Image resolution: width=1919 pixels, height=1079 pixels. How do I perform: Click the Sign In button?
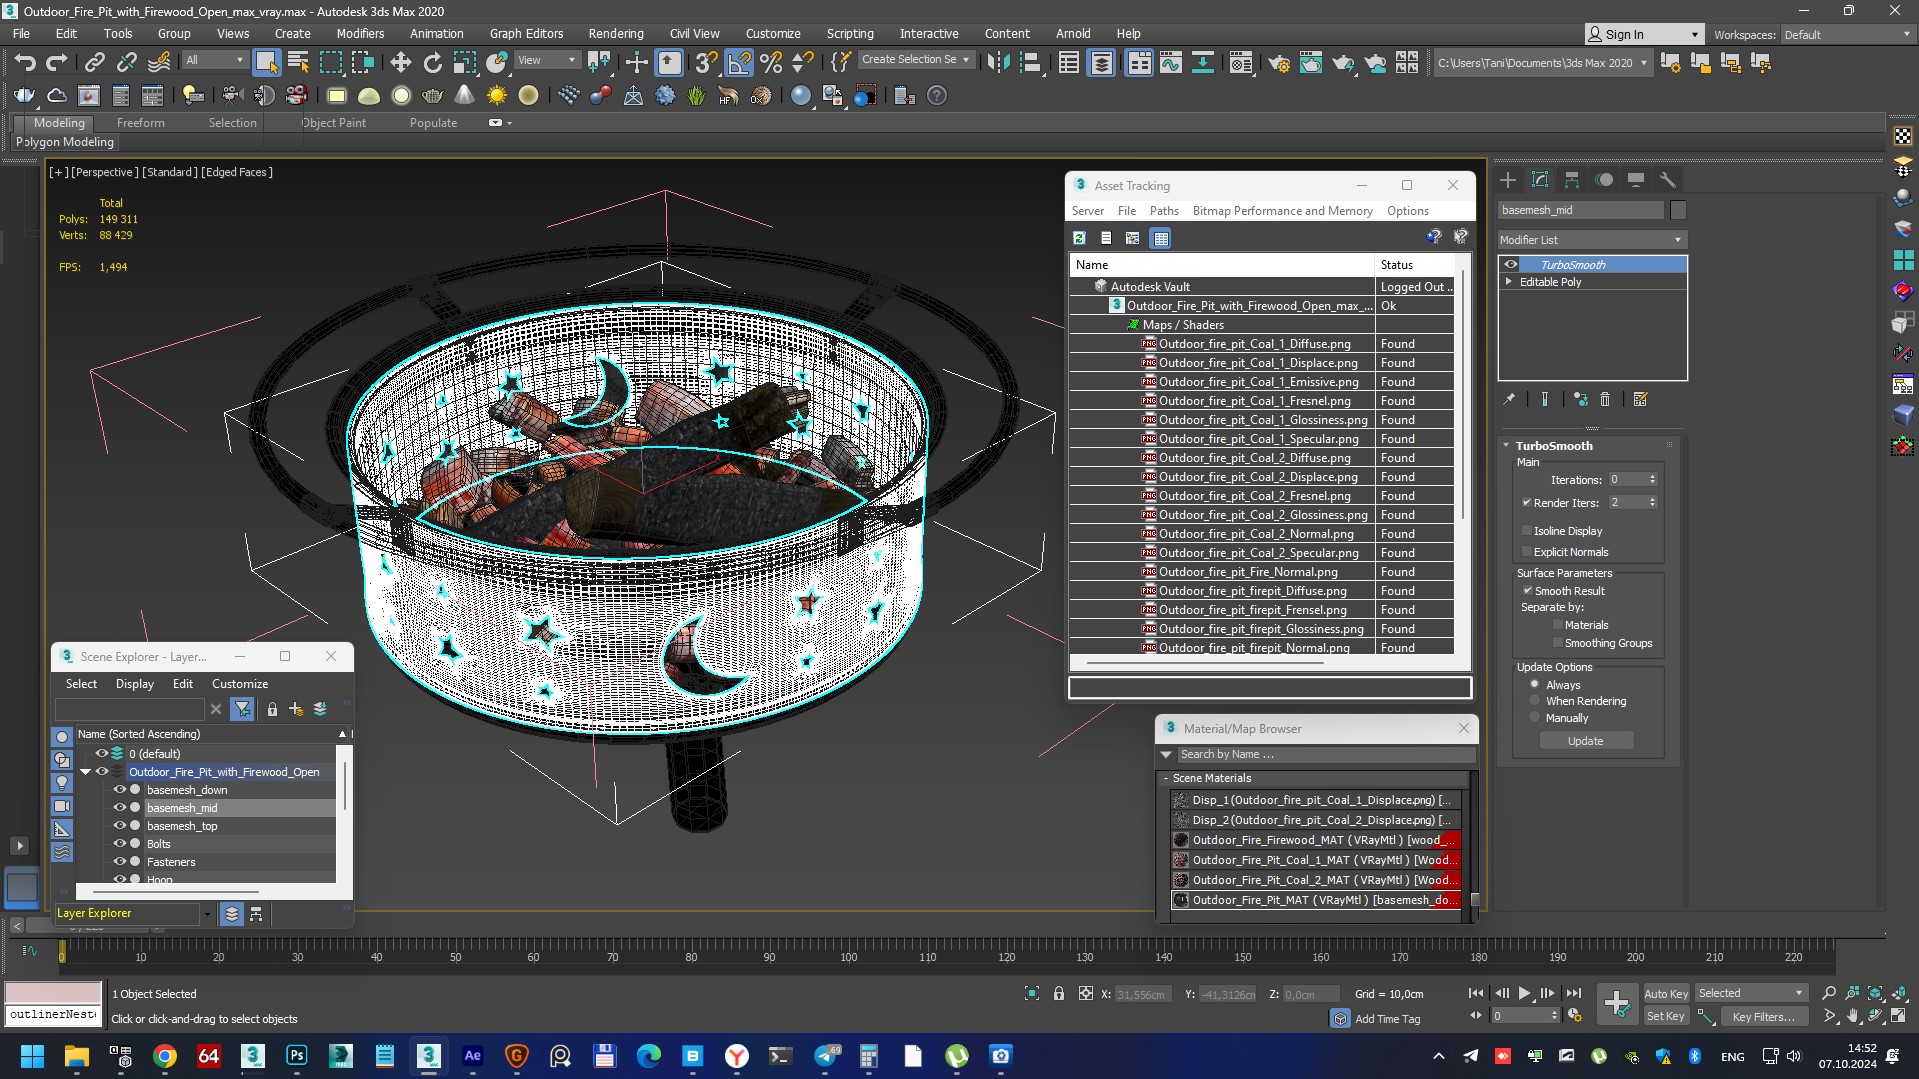pos(1643,35)
